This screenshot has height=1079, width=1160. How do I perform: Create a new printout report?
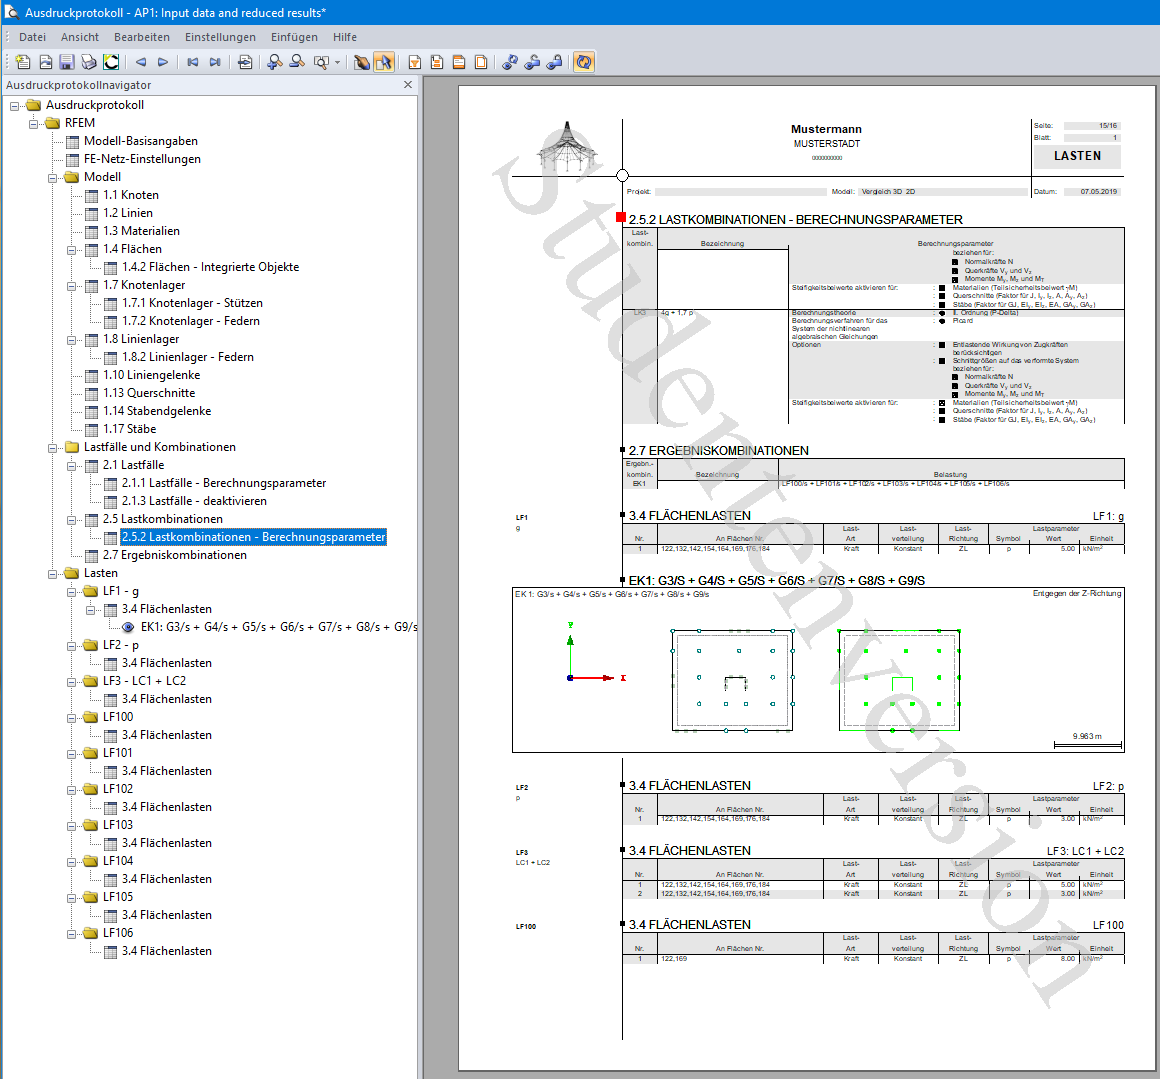click(22, 62)
